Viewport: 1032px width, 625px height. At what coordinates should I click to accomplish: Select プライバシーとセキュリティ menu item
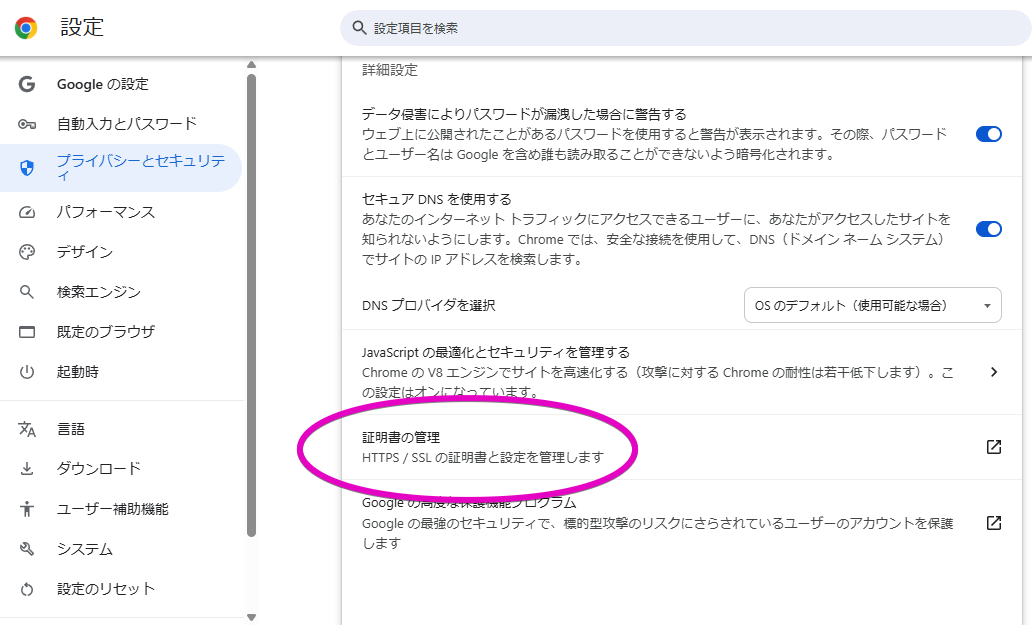coord(122,168)
